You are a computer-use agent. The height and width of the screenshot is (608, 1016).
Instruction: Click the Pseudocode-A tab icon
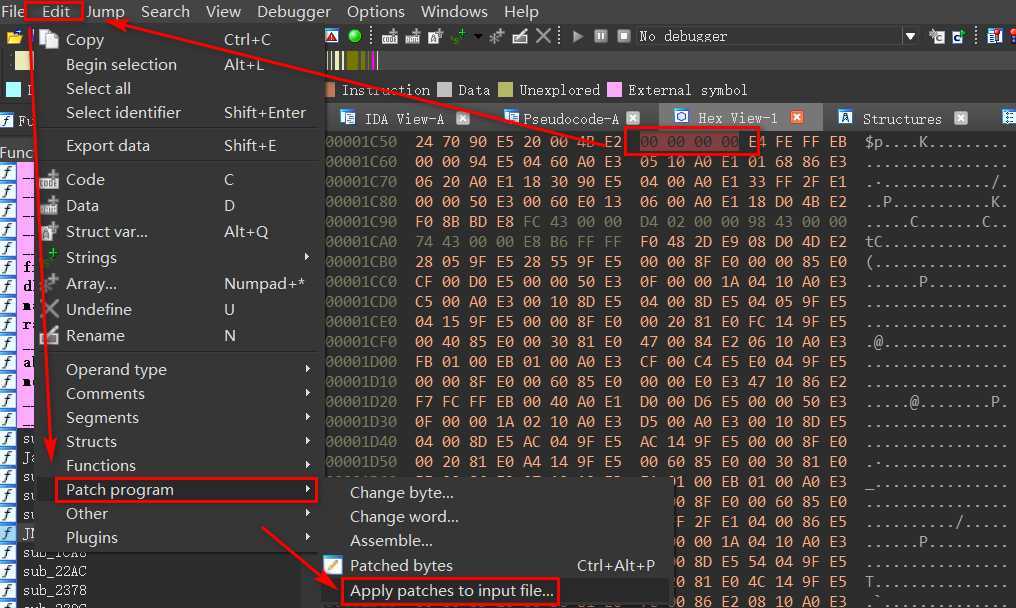[x=512, y=118]
